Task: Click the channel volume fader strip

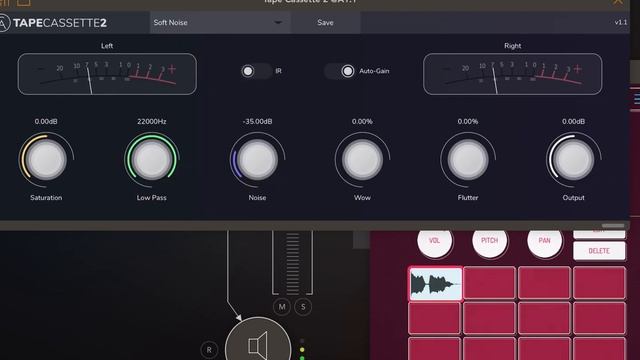Action: tap(293, 262)
